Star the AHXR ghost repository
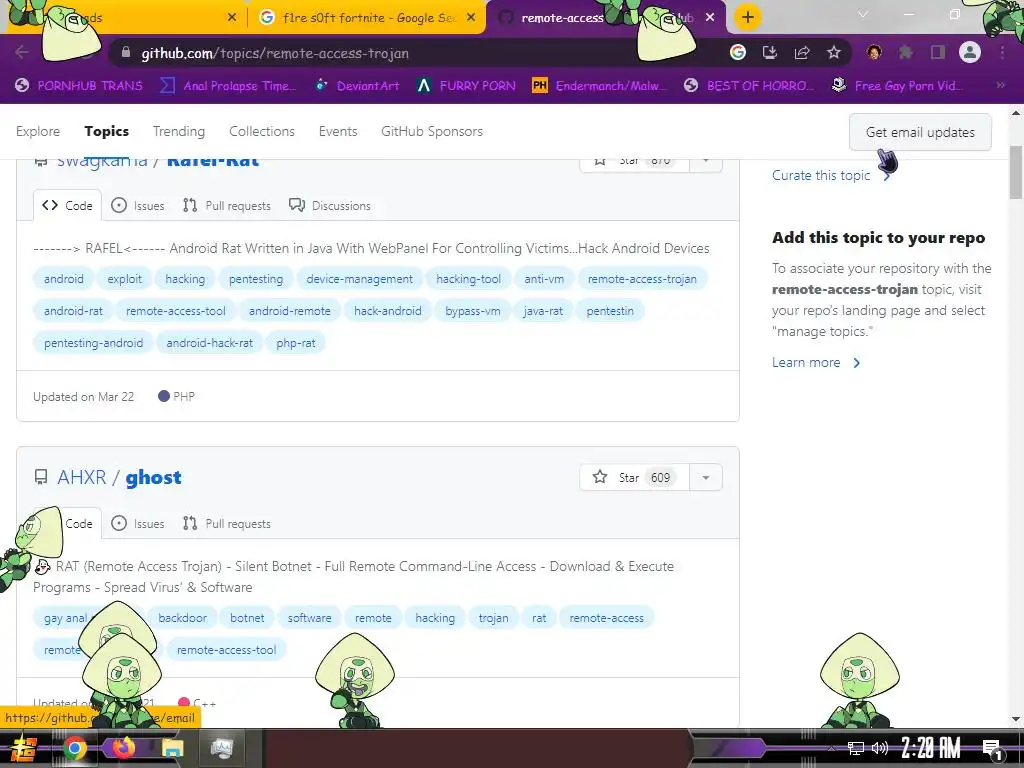The image size is (1024, 768). click(633, 477)
